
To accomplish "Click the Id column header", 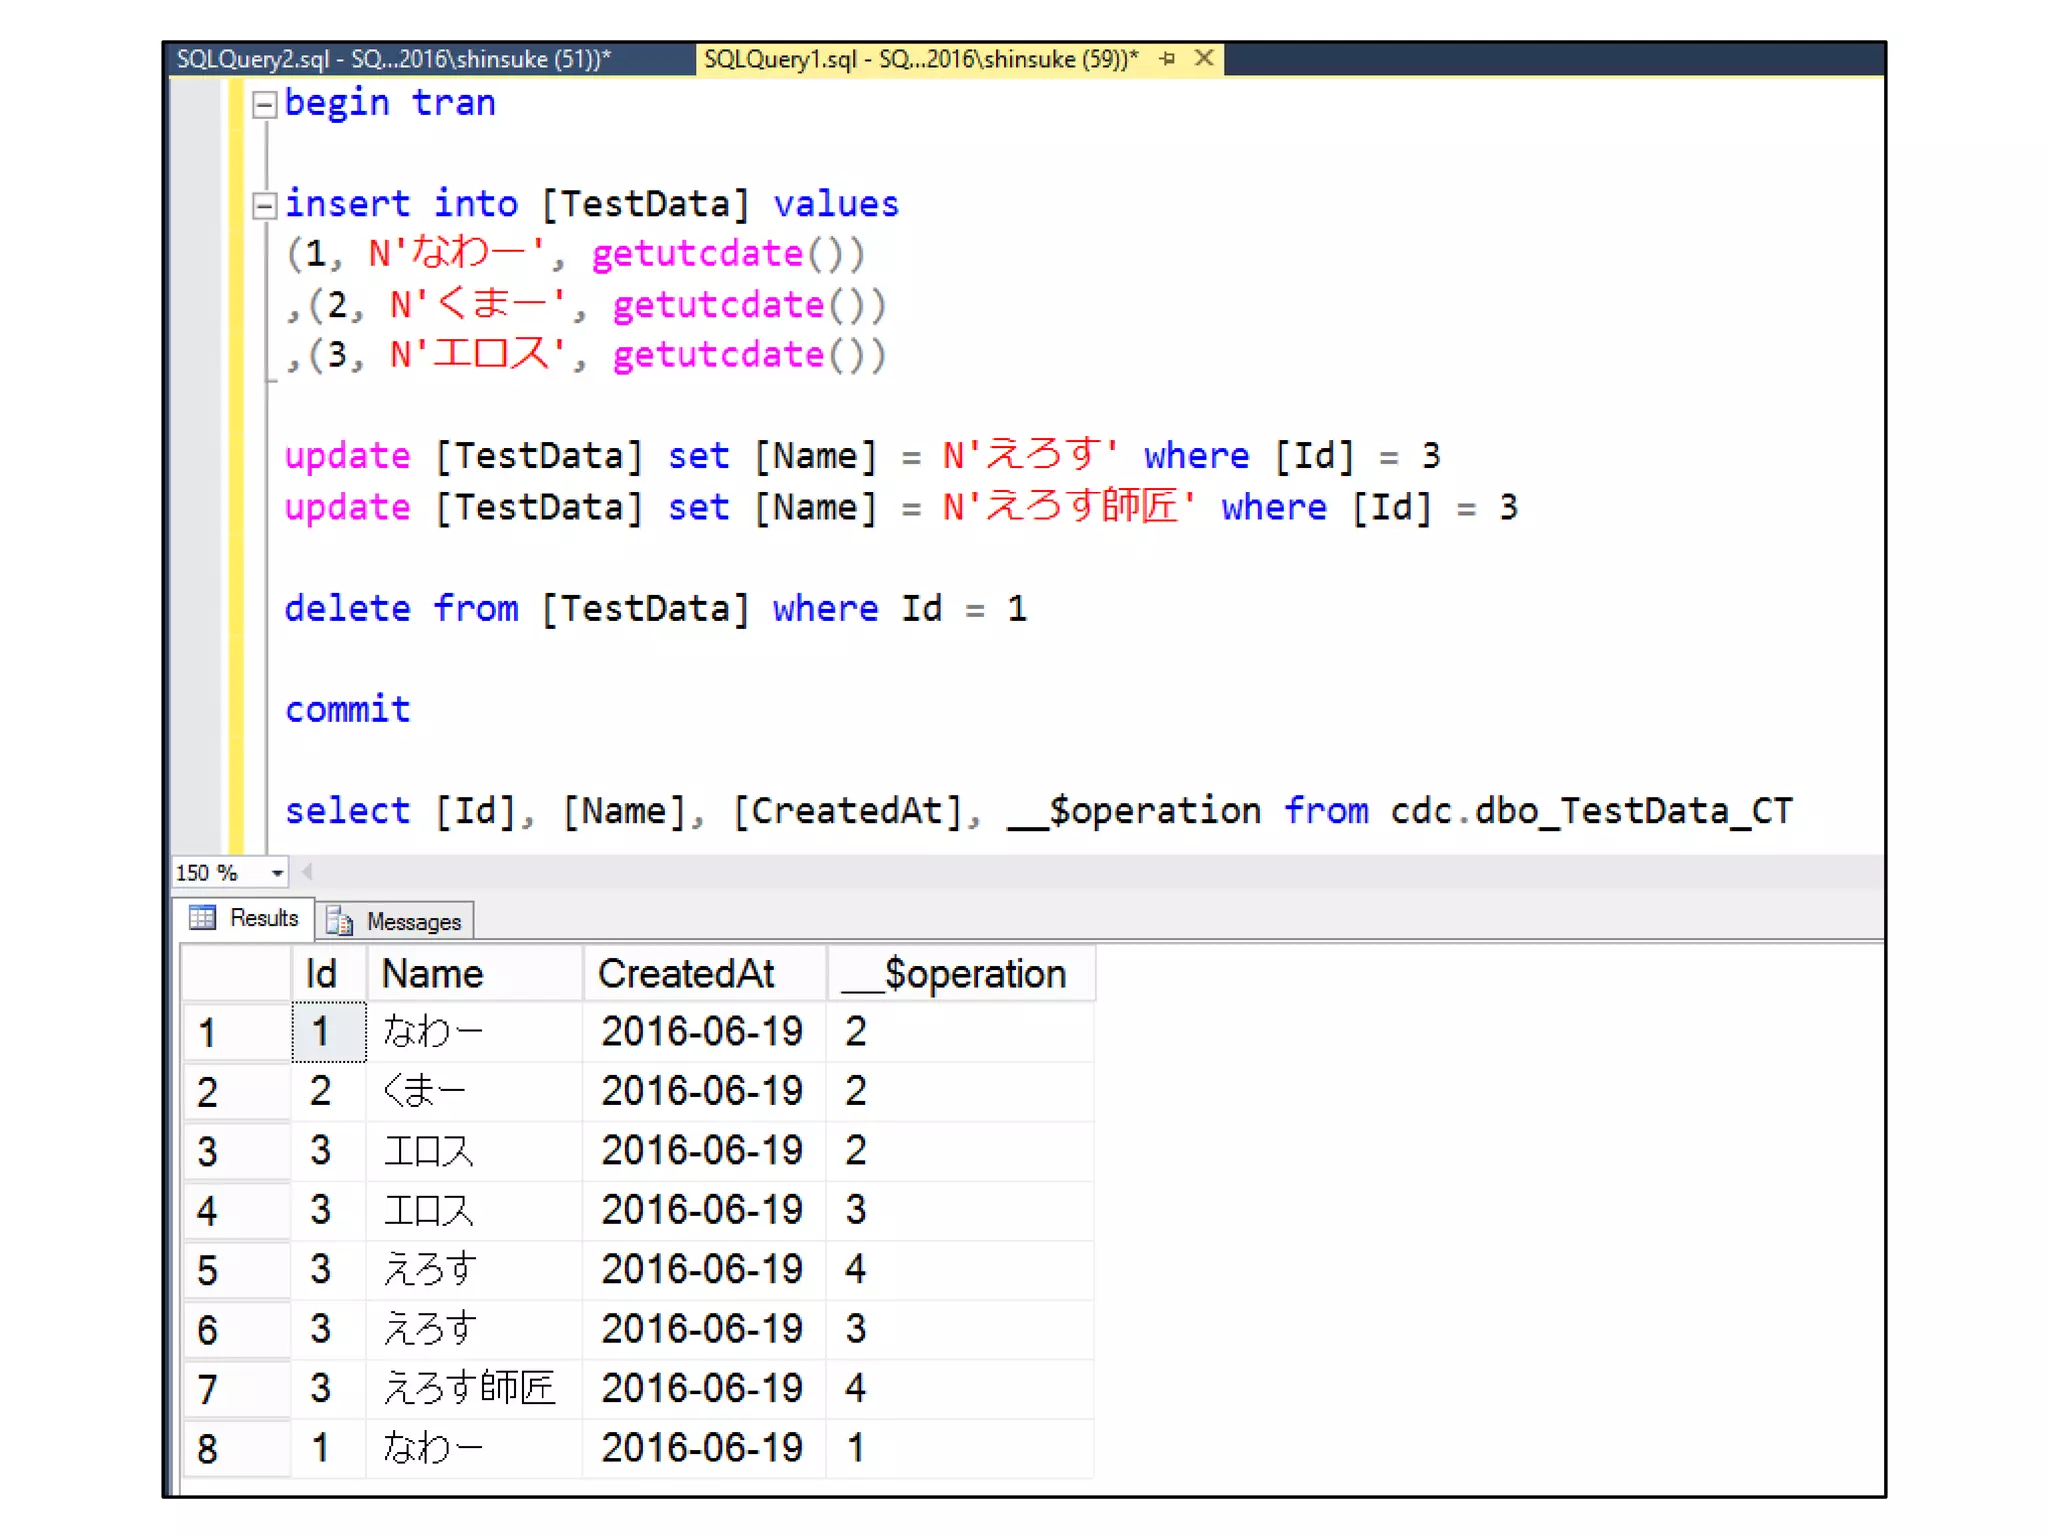I will coord(321,973).
